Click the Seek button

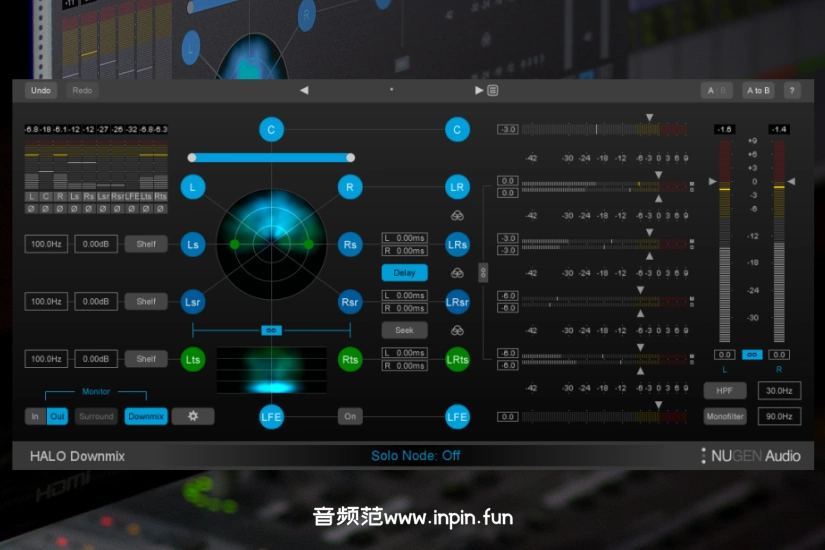[404, 331]
